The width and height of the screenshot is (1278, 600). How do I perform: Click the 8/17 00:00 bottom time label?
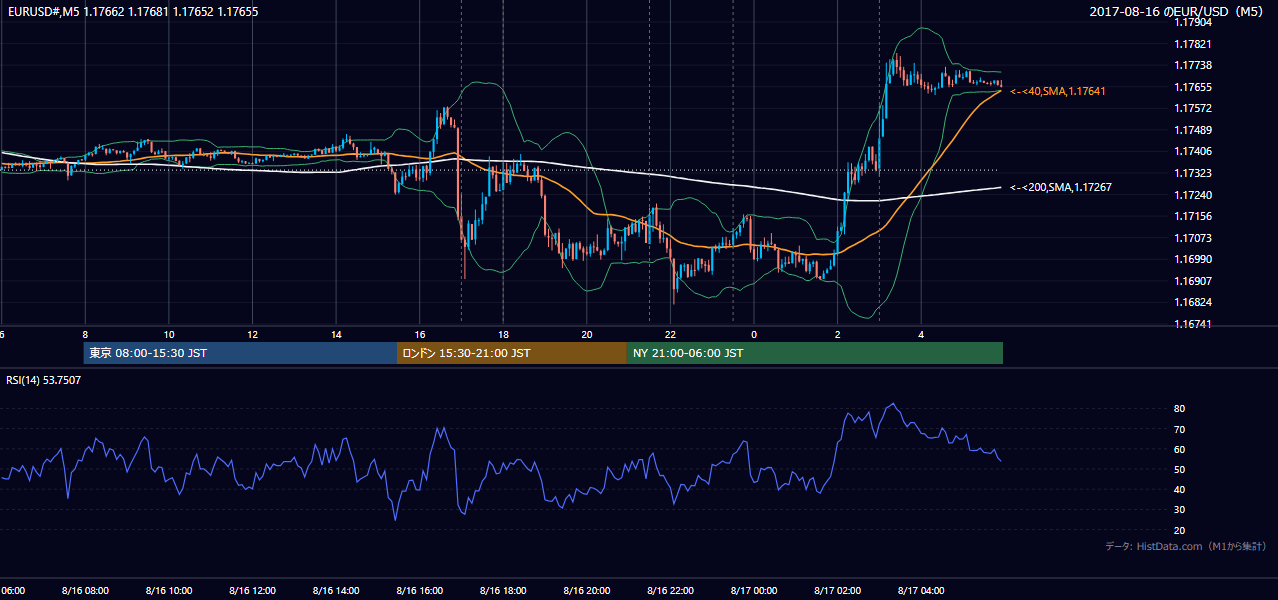754,590
